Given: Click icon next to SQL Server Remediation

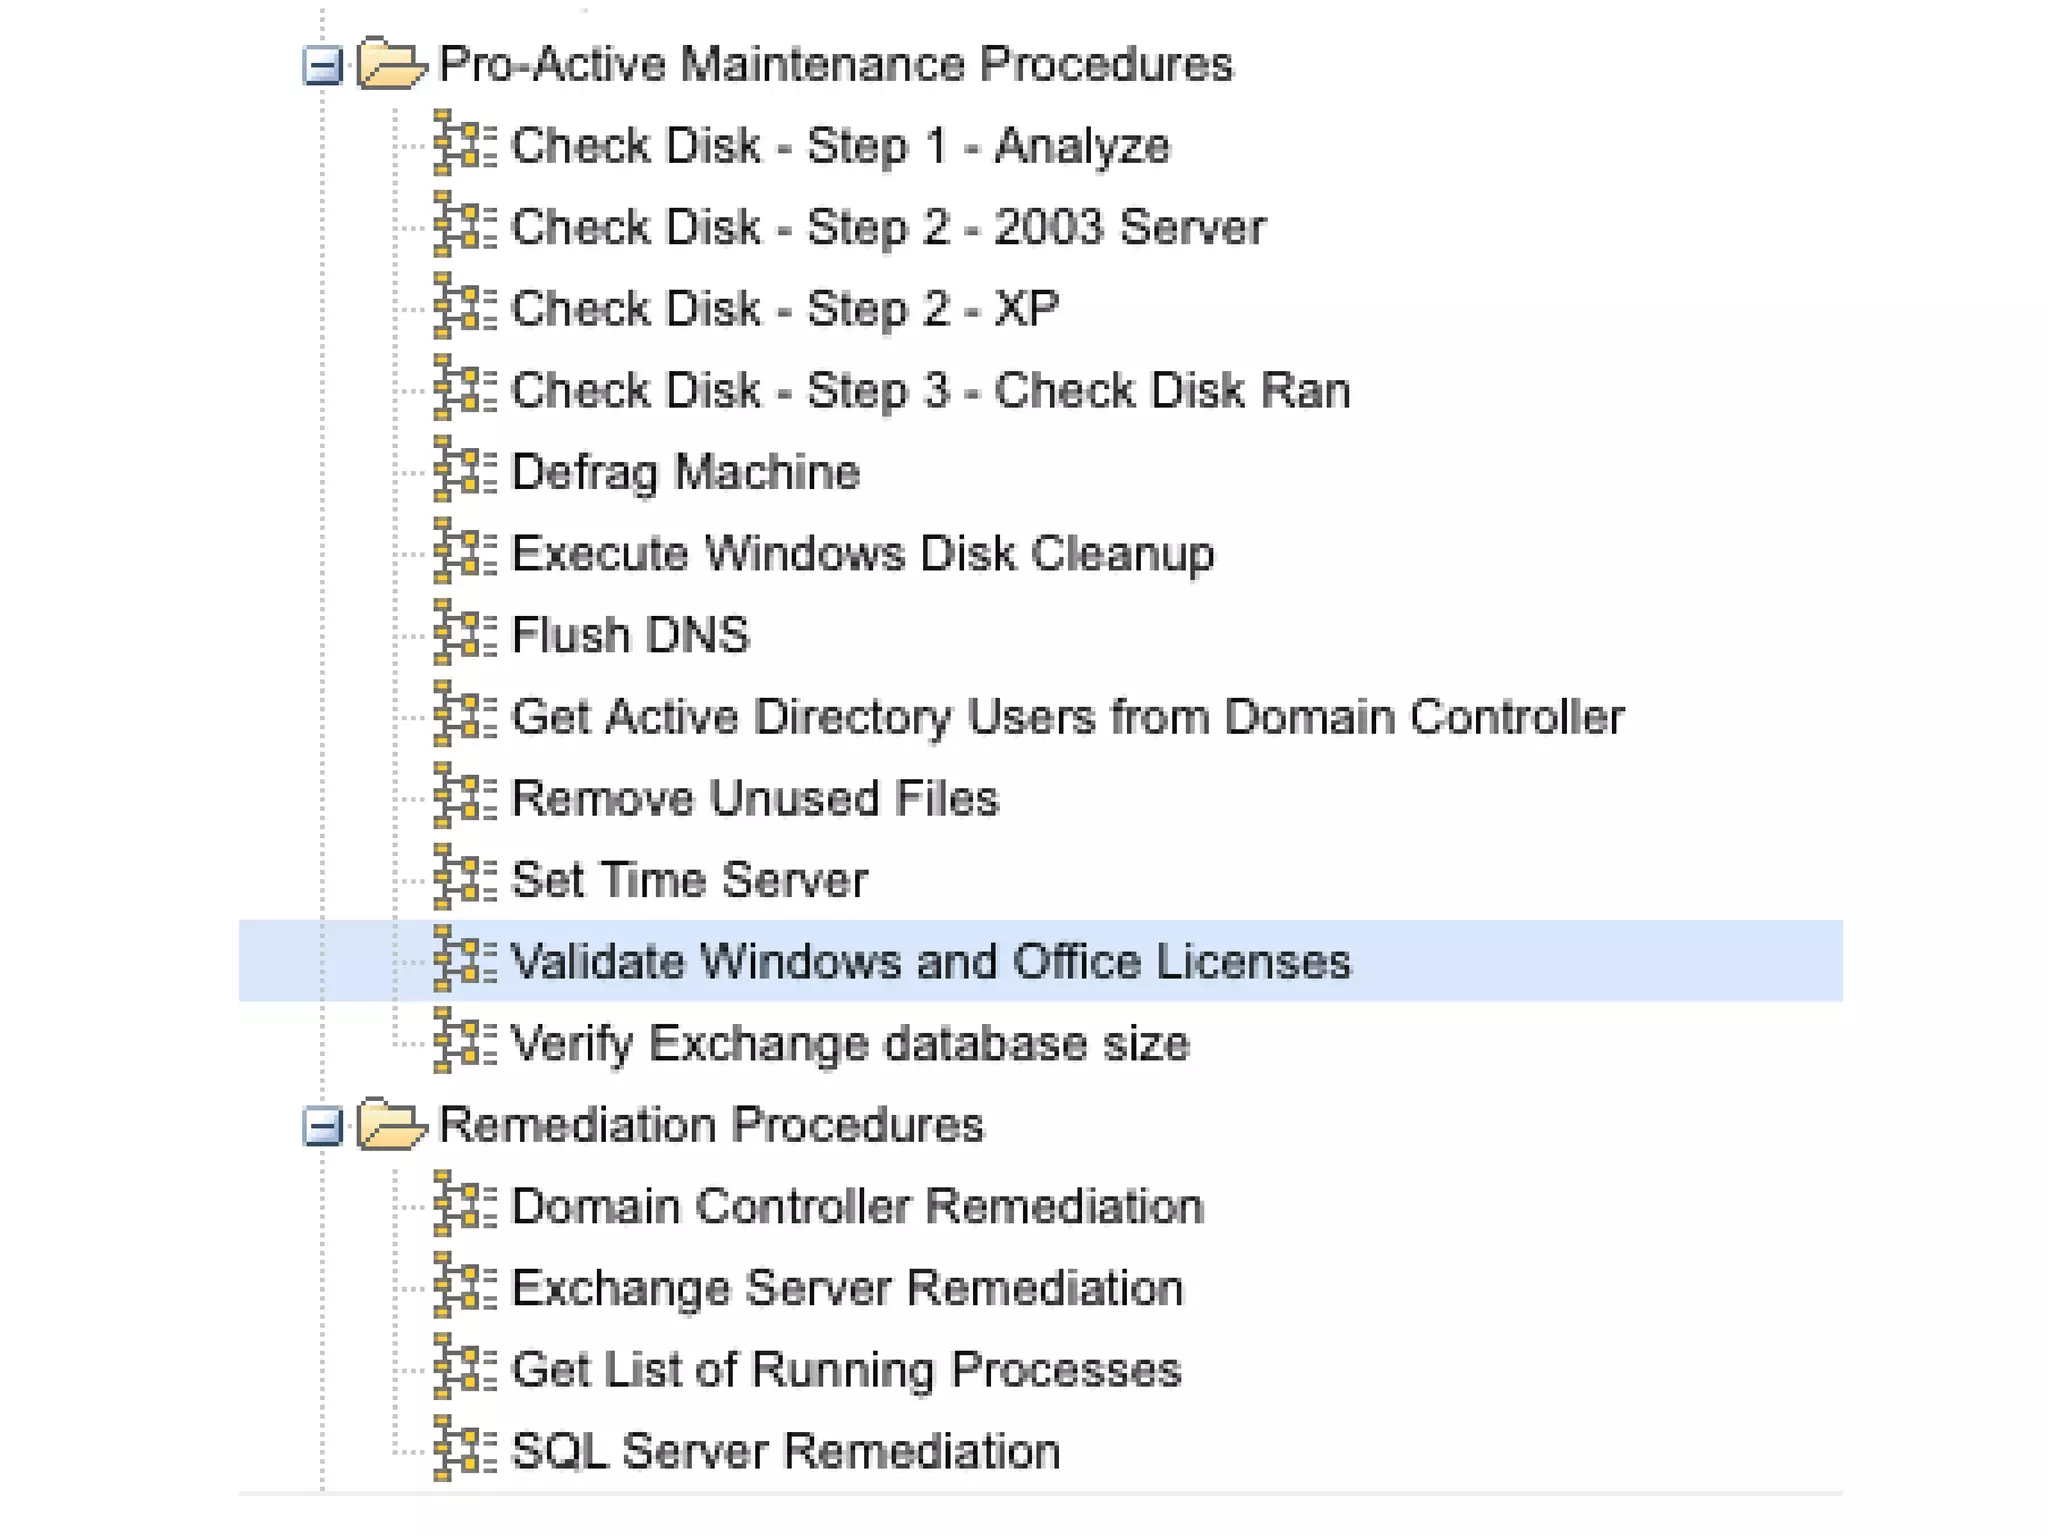Looking at the screenshot, I should click(x=464, y=1449).
